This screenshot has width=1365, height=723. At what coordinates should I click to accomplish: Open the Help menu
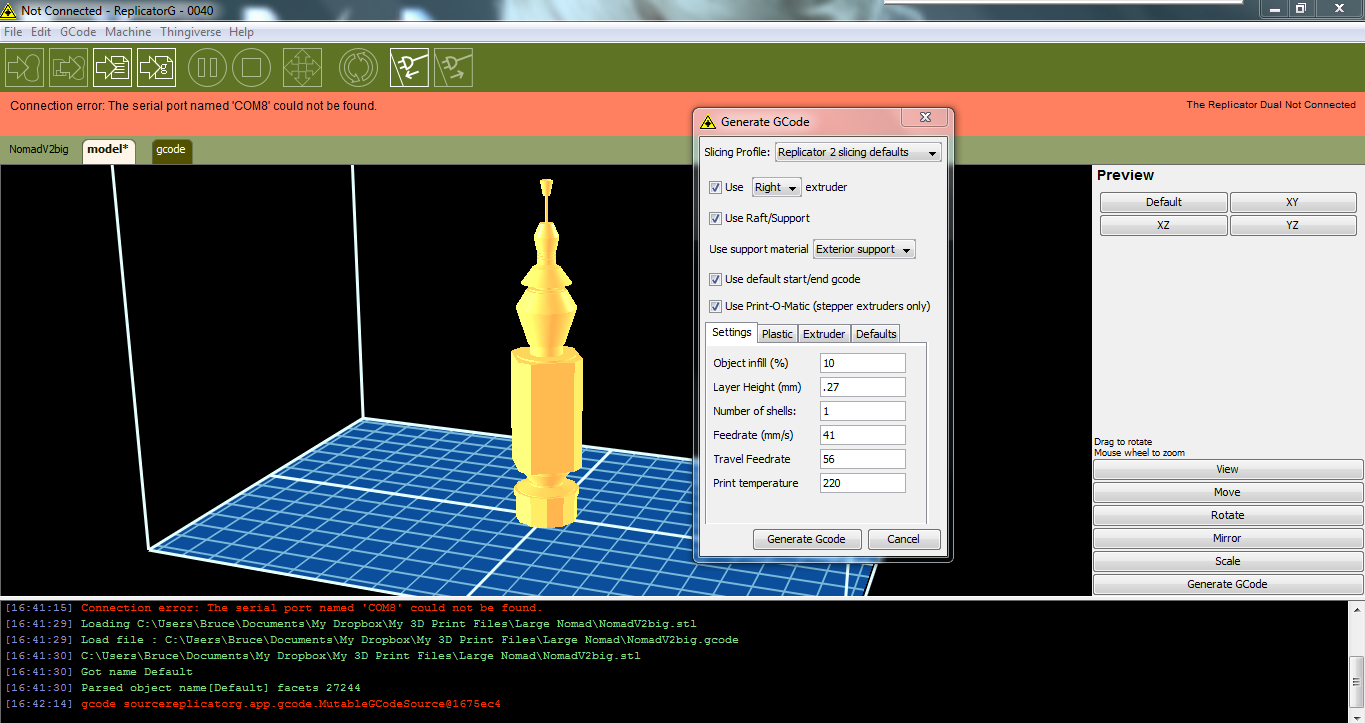click(x=241, y=32)
